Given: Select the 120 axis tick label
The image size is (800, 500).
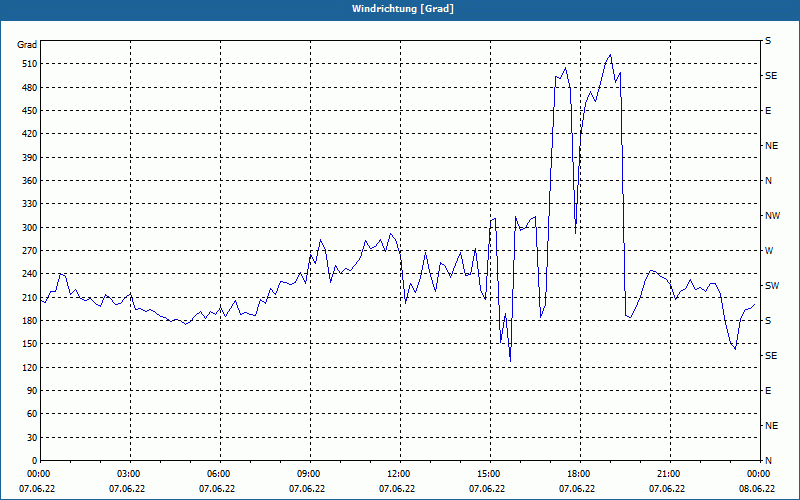Looking at the screenshot, I should (30, 367).
